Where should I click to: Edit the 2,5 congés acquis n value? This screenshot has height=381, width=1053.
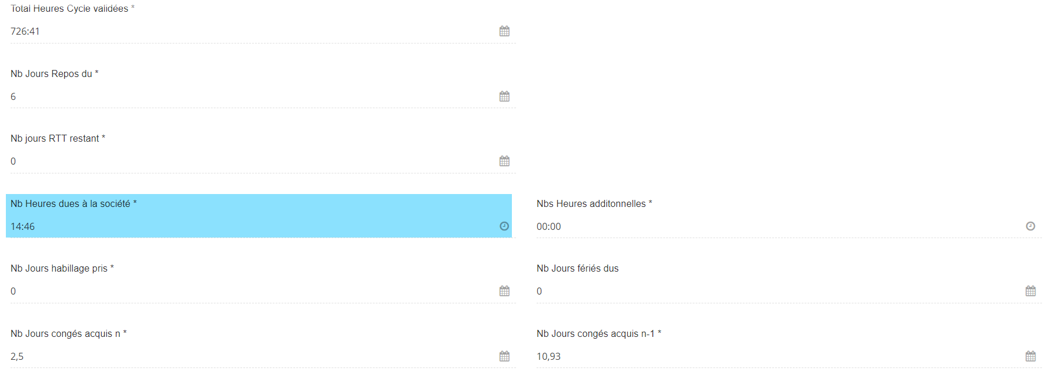coord(253,356)
